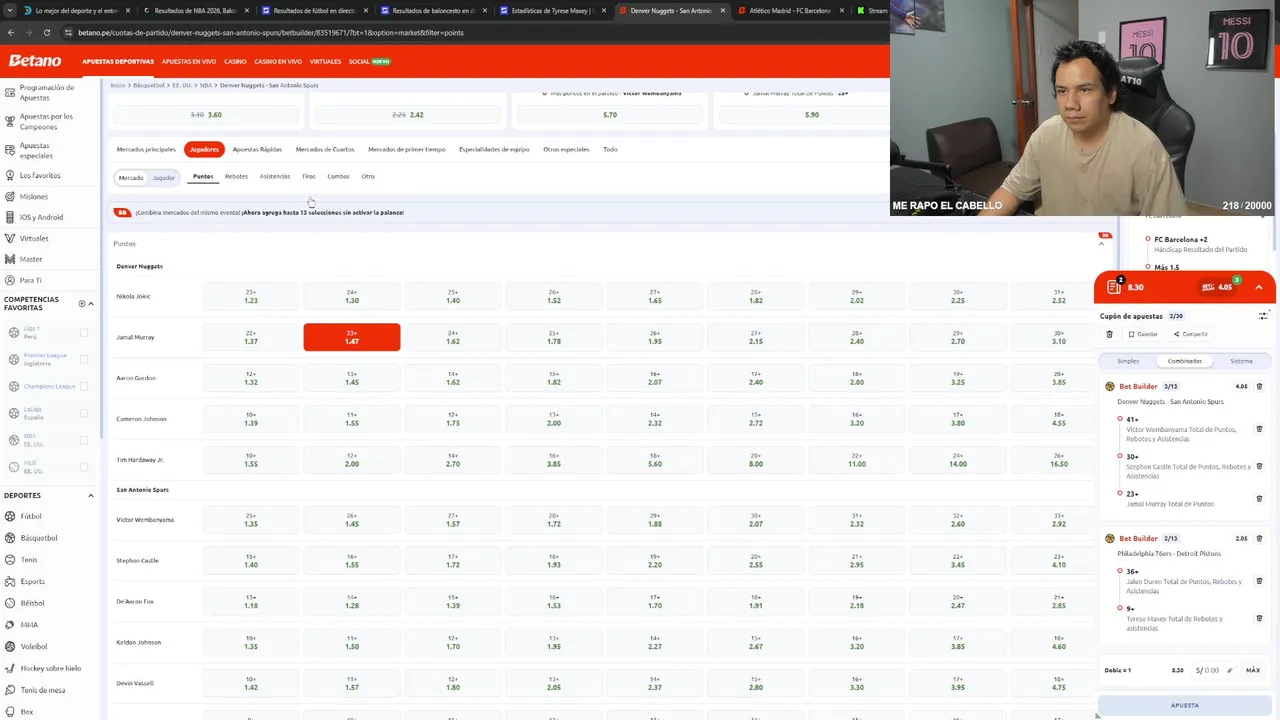The width and height of the screenshot is (1280, 720).
Task: Delete the Denver Nuggets Bet Builder group
Action: click(1259, 386)
